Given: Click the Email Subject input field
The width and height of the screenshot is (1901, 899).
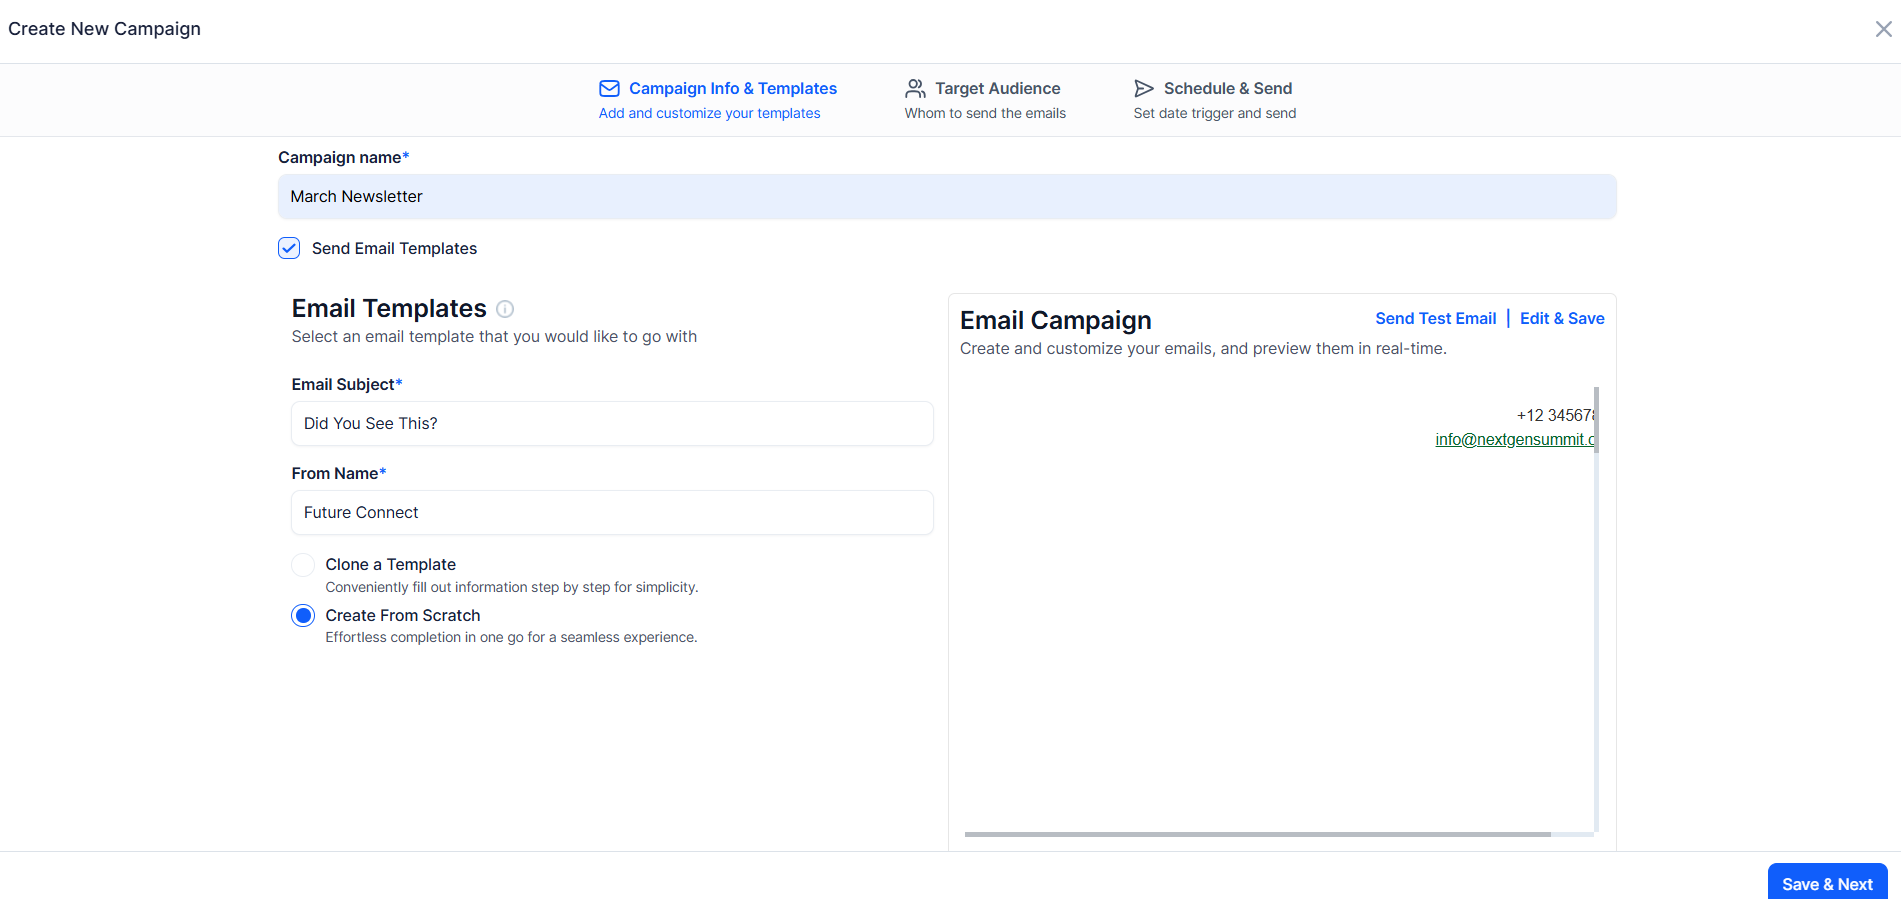Looking at the screenshot, I should pyautogui.click(x=612, y=424).
